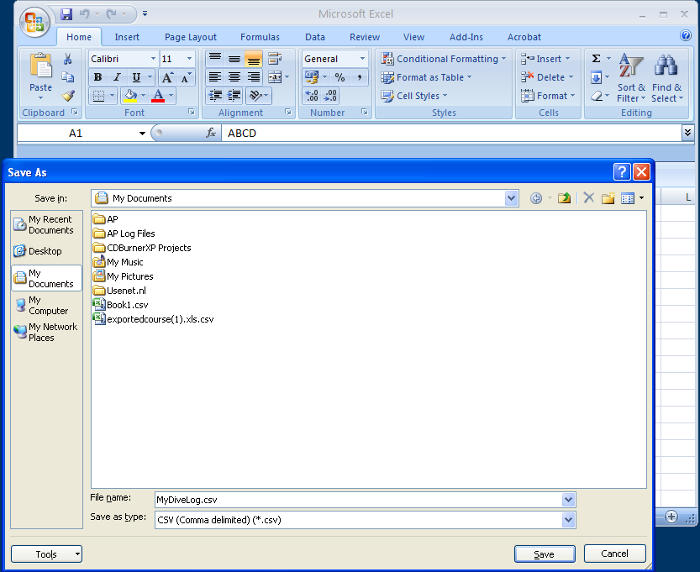The image size is (700, 572).
Task: Switch to the Page Layout tab
Action: (x=190, y=37)
